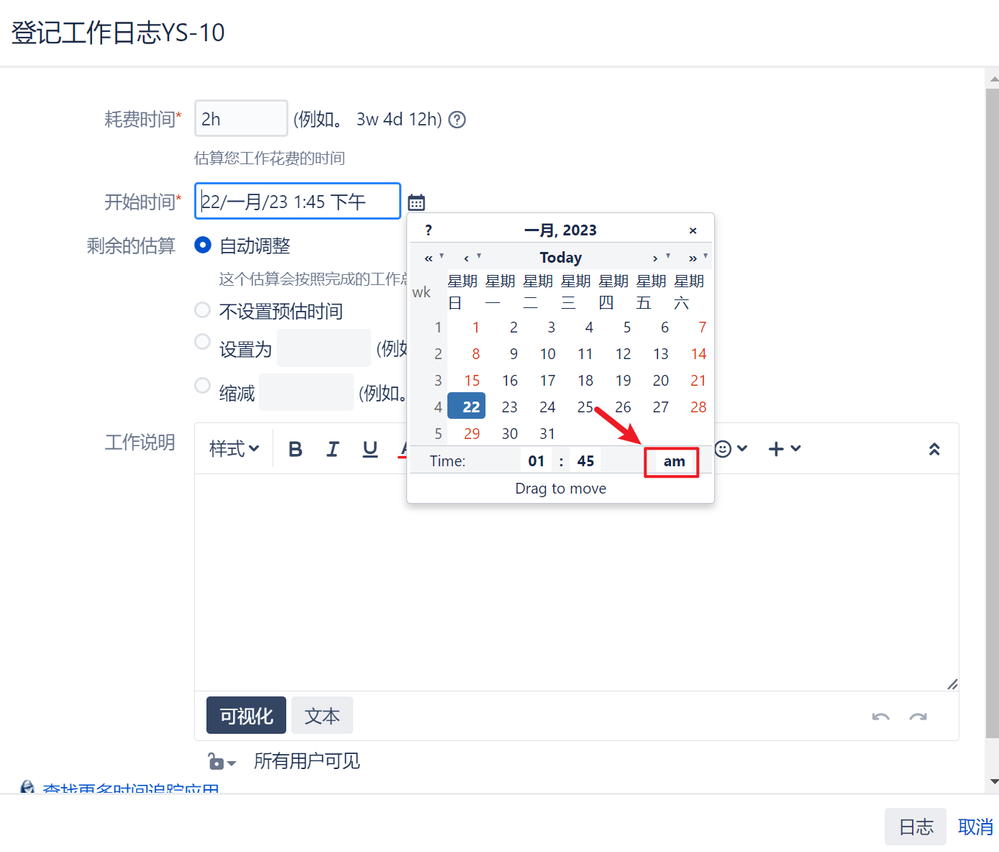Select date 28 in the calendar

pyautogui.click(x=698, y=407)
